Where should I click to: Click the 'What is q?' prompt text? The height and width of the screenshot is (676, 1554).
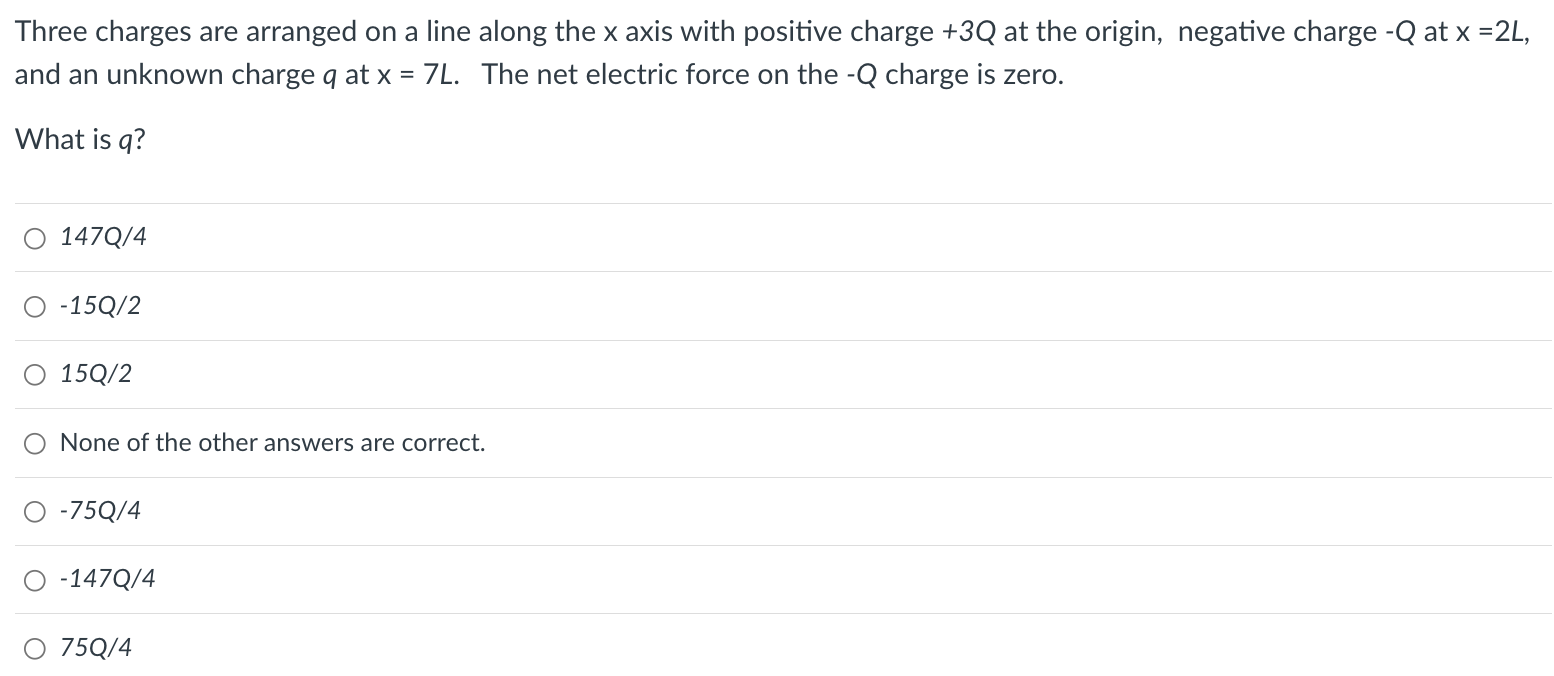[80, 139]
